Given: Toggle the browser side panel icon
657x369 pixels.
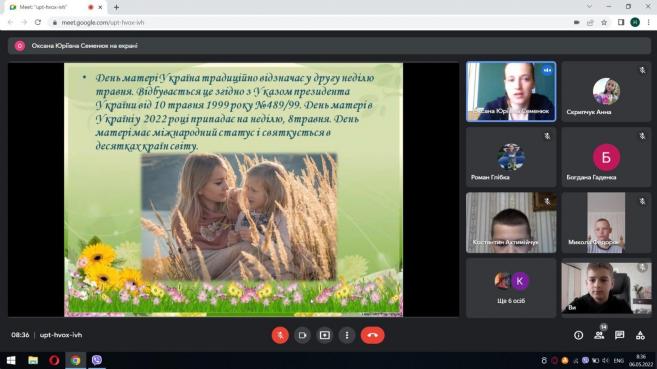Looking at the screenshot, I should (621, 22).
